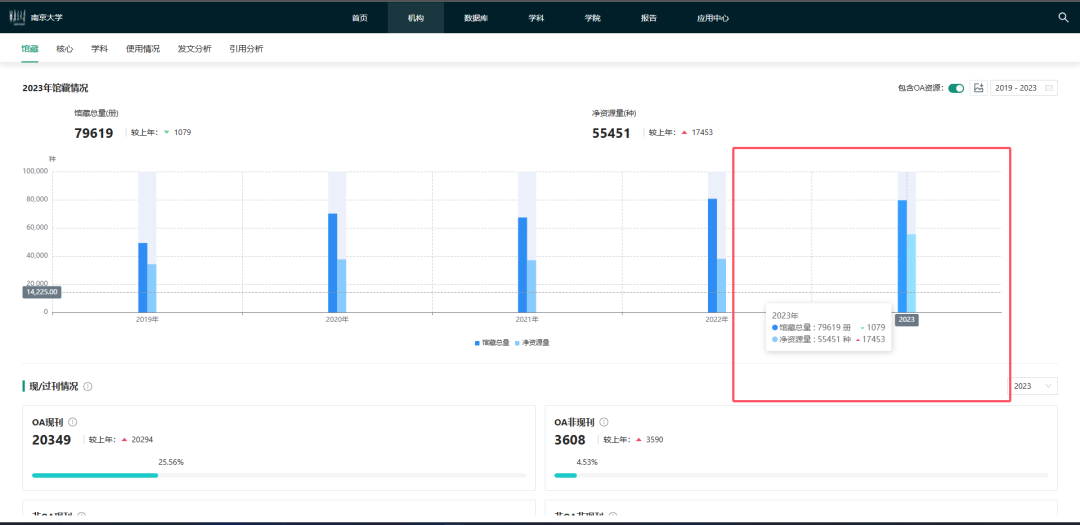Click the search magnifier icon in top bar
The width and height of the screenshot is (1080, 525).
[1063, 17]
